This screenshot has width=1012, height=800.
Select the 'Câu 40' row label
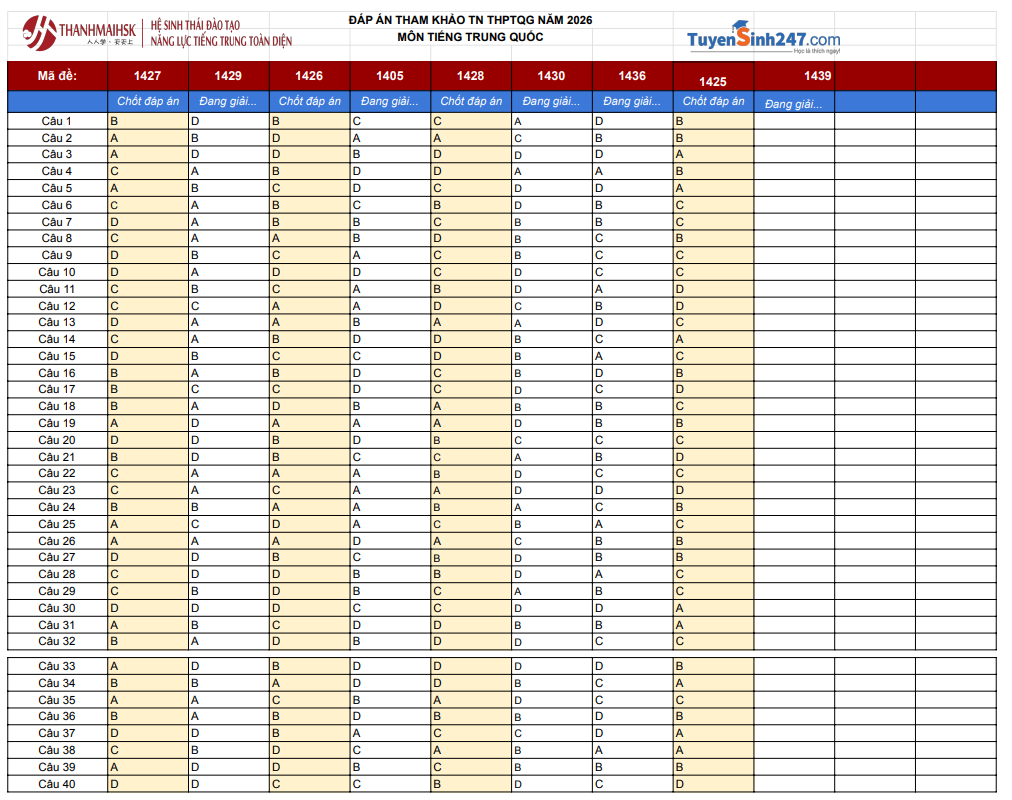tap(57, 784)
